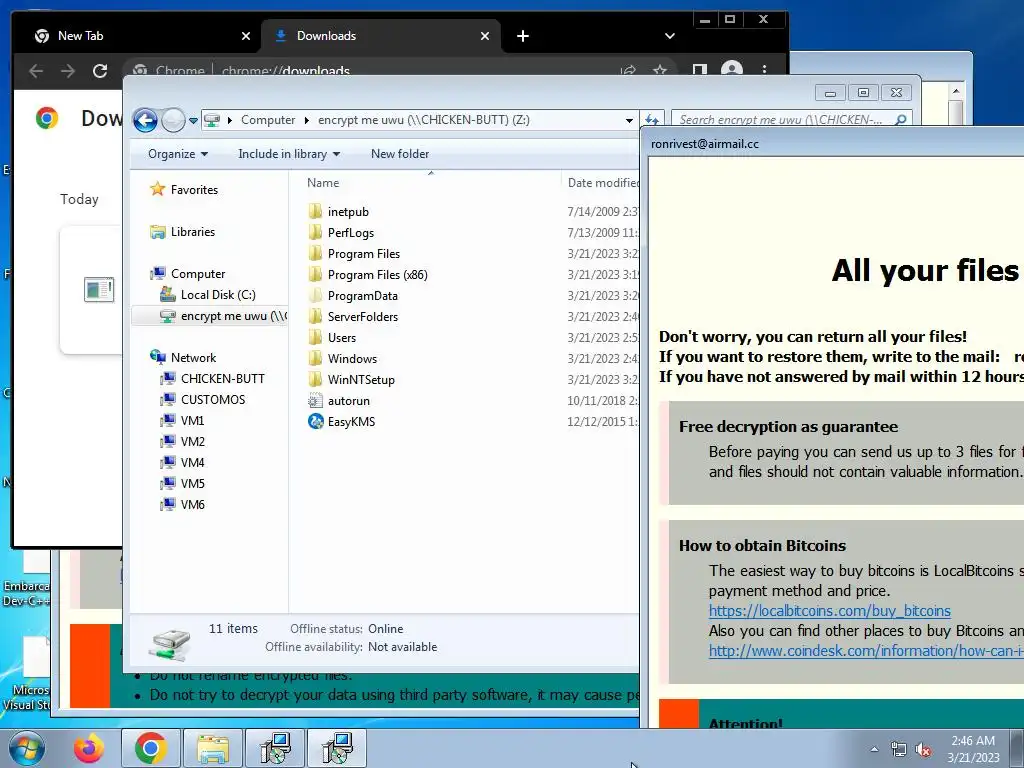1024x768 pixels.
Task: Close the Downloads tab in Chrome
Action: pyautogui.click(x=485, y=36)
